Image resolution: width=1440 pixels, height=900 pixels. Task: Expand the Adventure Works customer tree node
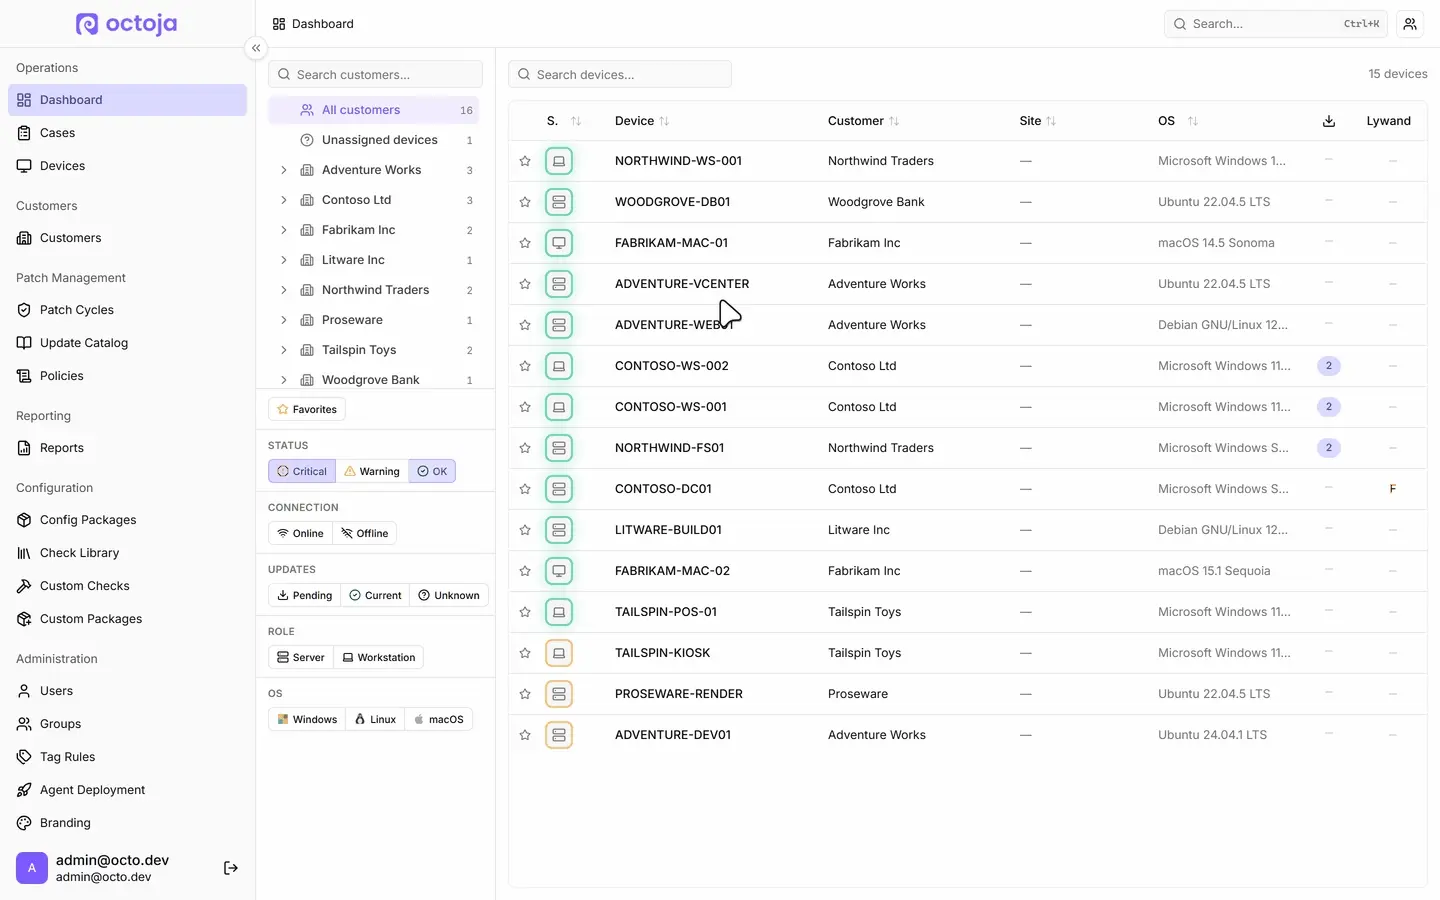pos(284,170)
